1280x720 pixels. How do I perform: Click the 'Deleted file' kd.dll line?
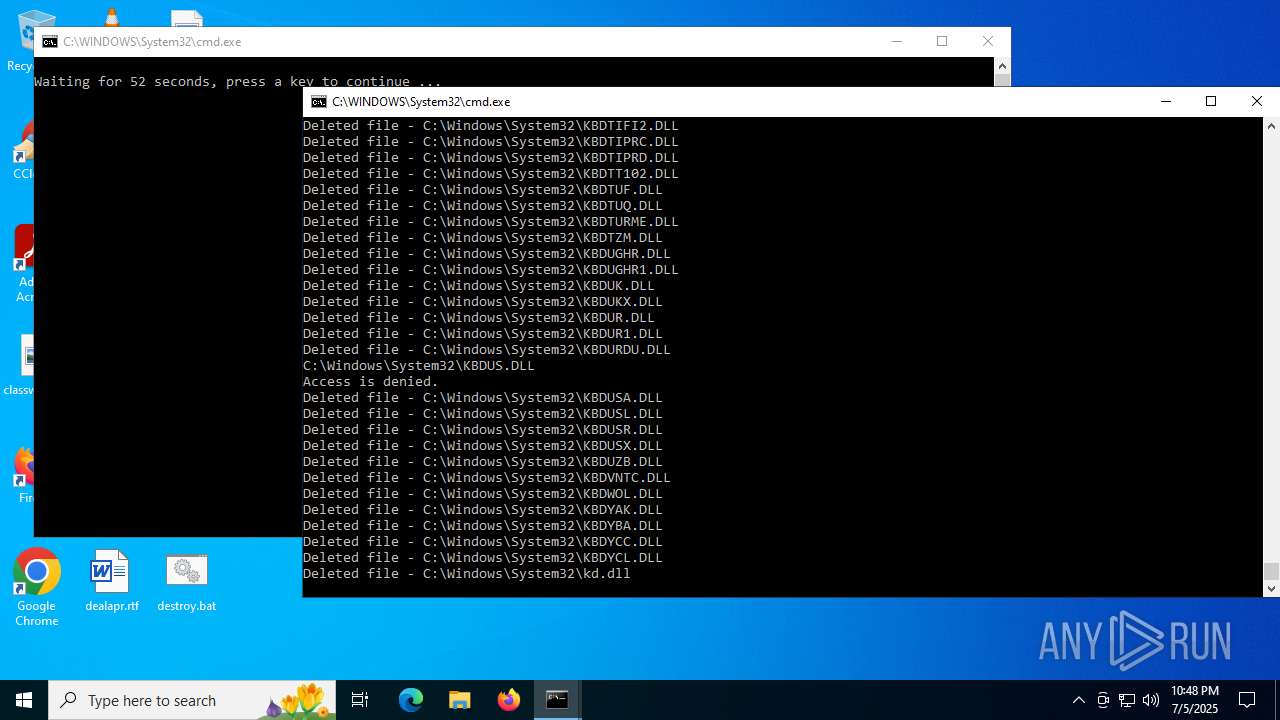(467, 574)
